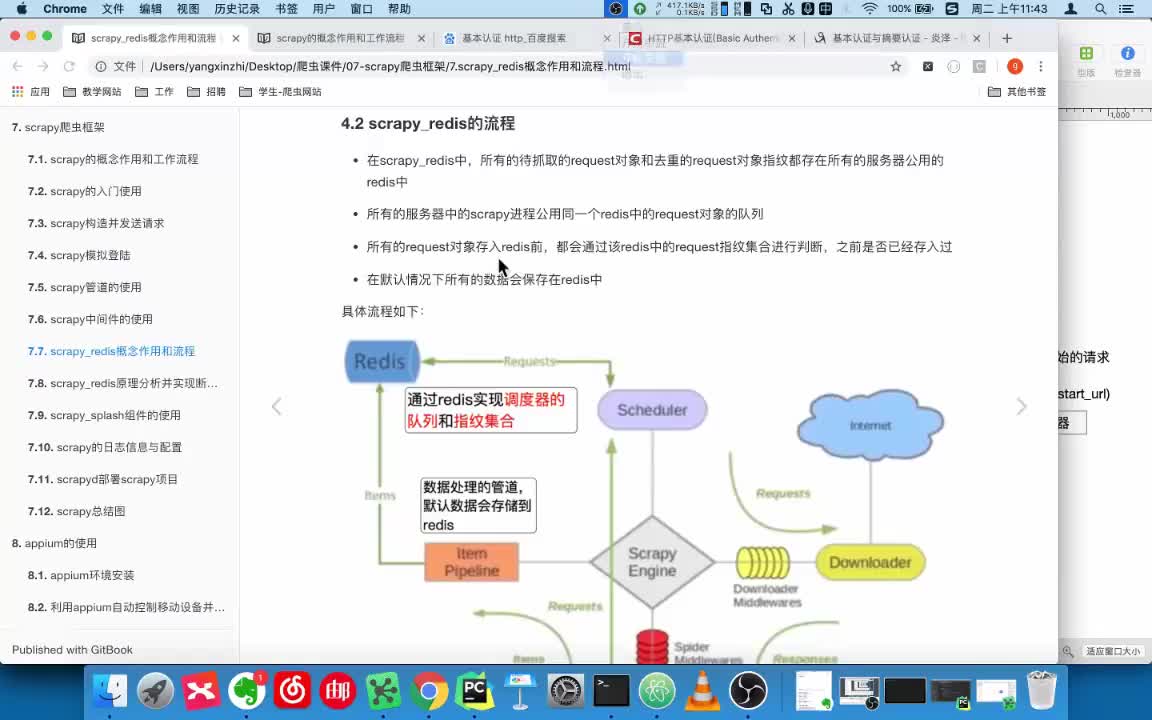
Task: Open the orange user profile avatar
Action: [1015, 66]
